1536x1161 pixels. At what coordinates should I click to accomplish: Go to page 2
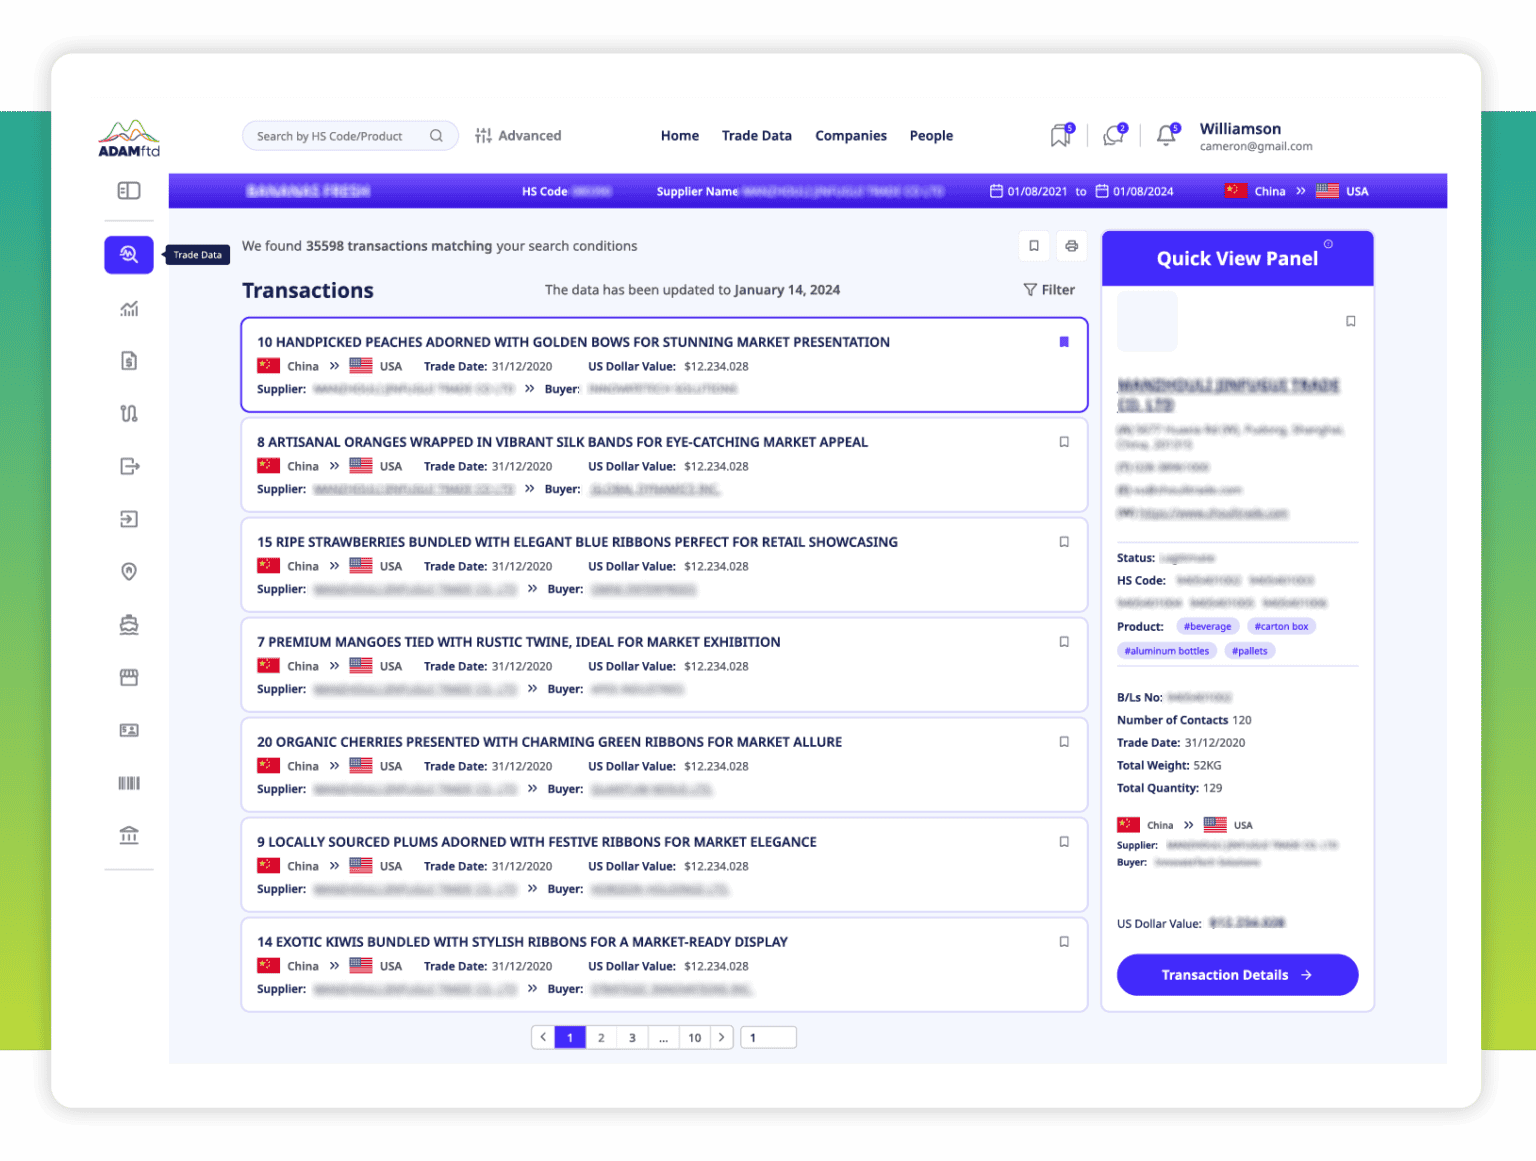(601, 1037)
